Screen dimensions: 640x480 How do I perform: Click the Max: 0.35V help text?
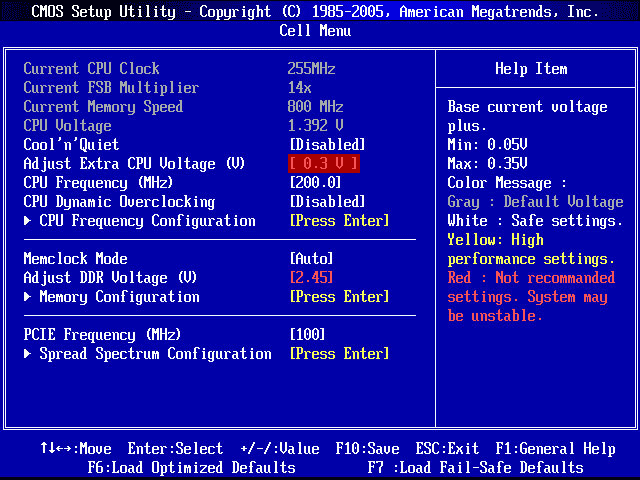487,164
